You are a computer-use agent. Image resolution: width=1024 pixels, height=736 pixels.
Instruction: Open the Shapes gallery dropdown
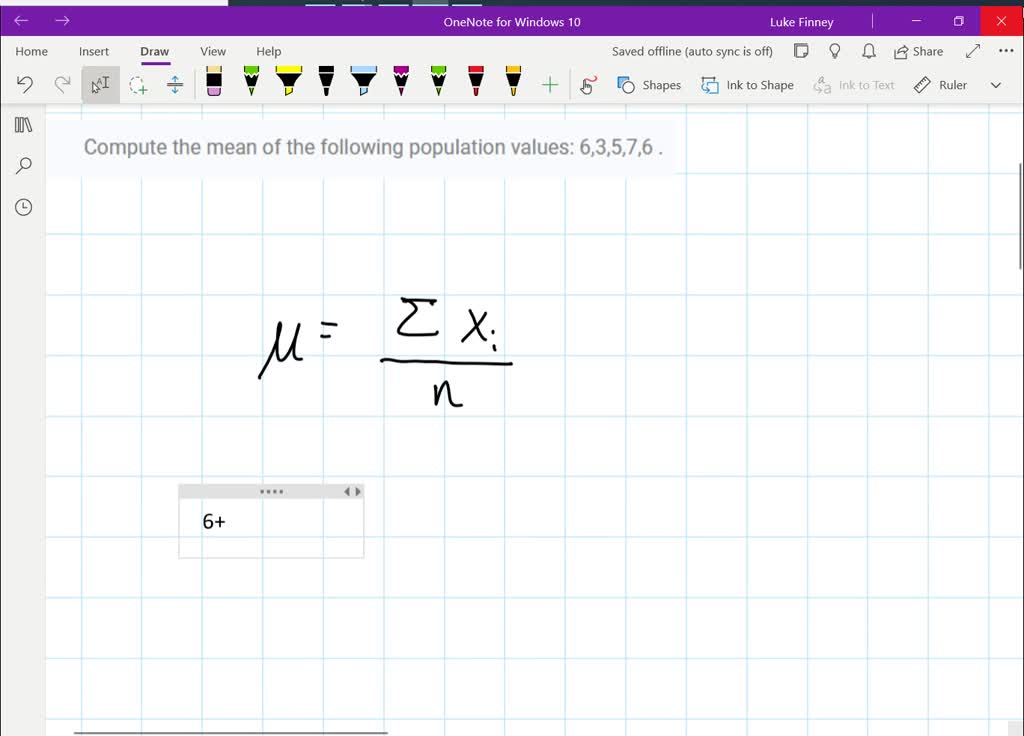pyautogui.click(x=649, y=85)
